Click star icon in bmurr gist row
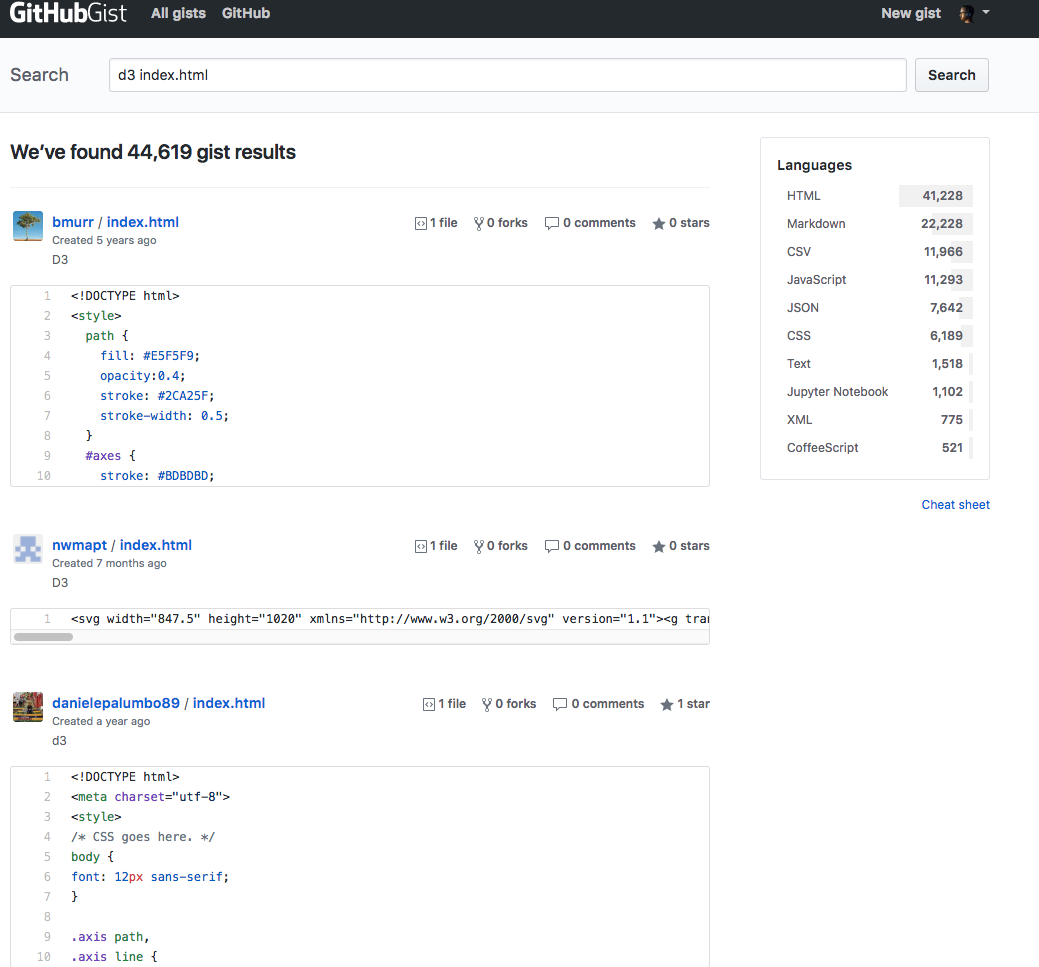Screen dimensions: 1039x967 tap(659, 223)
